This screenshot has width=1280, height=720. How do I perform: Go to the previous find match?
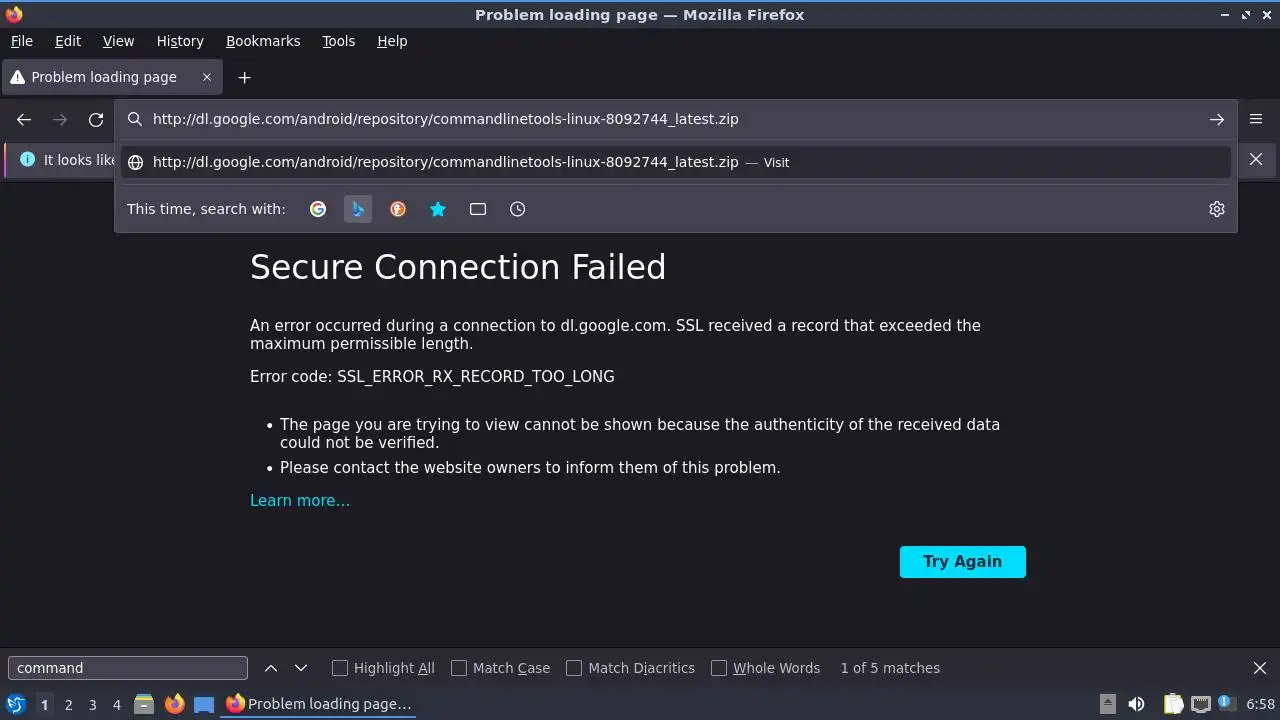pyautogui.click(x=271, y=668)
